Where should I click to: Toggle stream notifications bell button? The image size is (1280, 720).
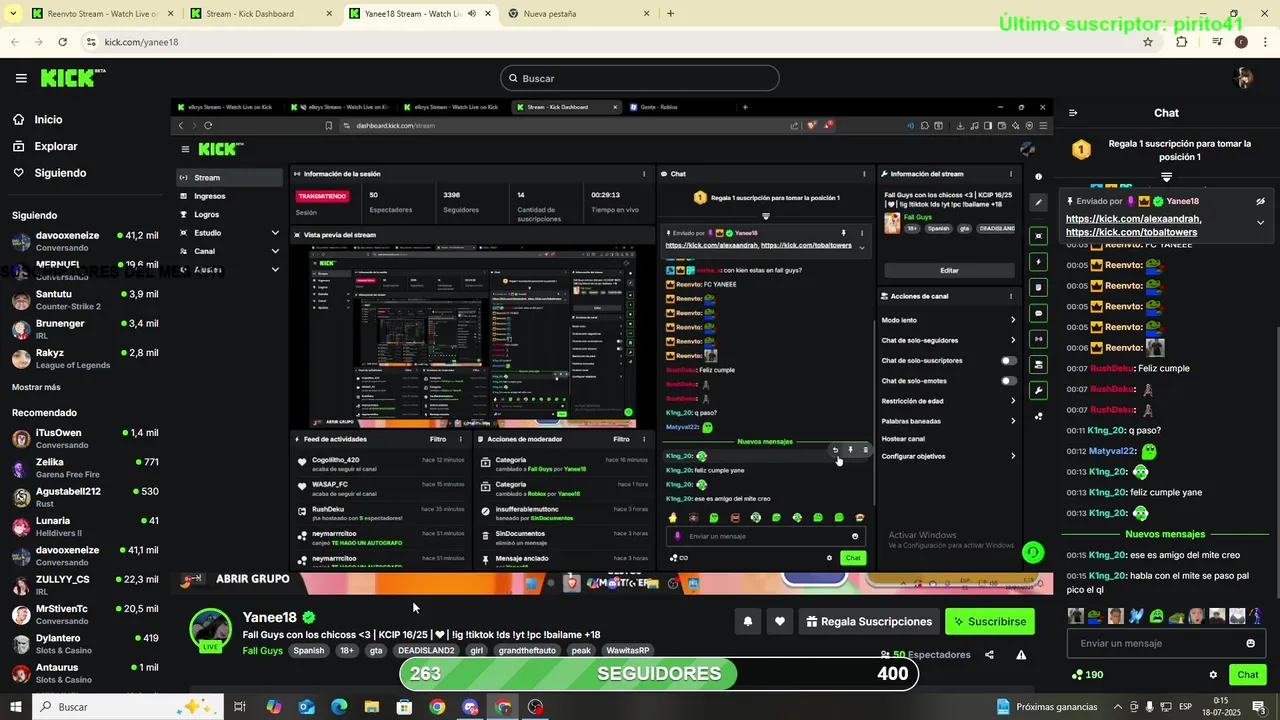click(x=747, y=621)
